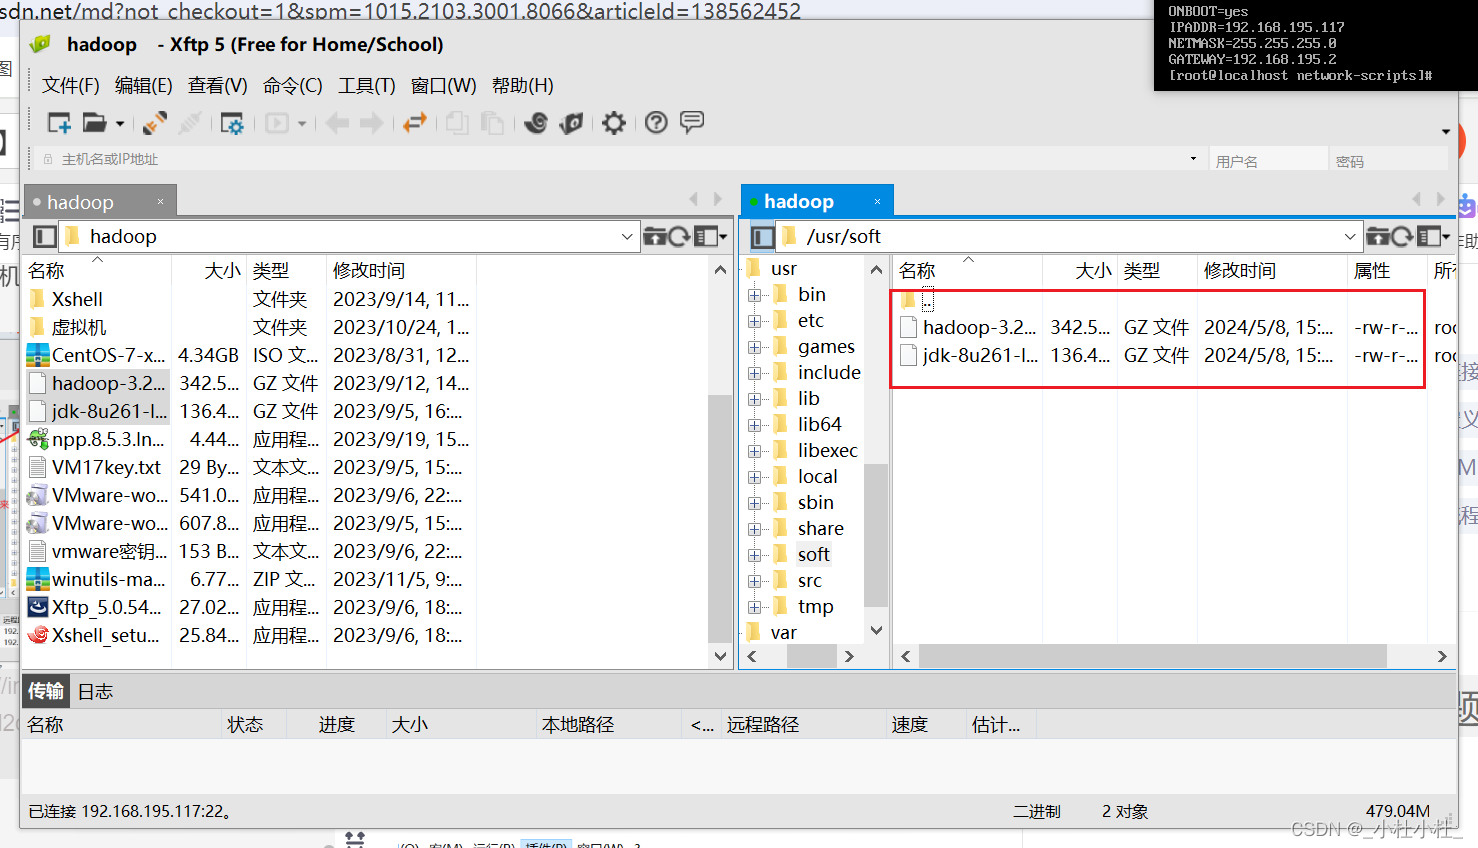This screenshot has height=848, width=1478.
Task: Switch to the 日志 log tab
Action: click(95, 692)
